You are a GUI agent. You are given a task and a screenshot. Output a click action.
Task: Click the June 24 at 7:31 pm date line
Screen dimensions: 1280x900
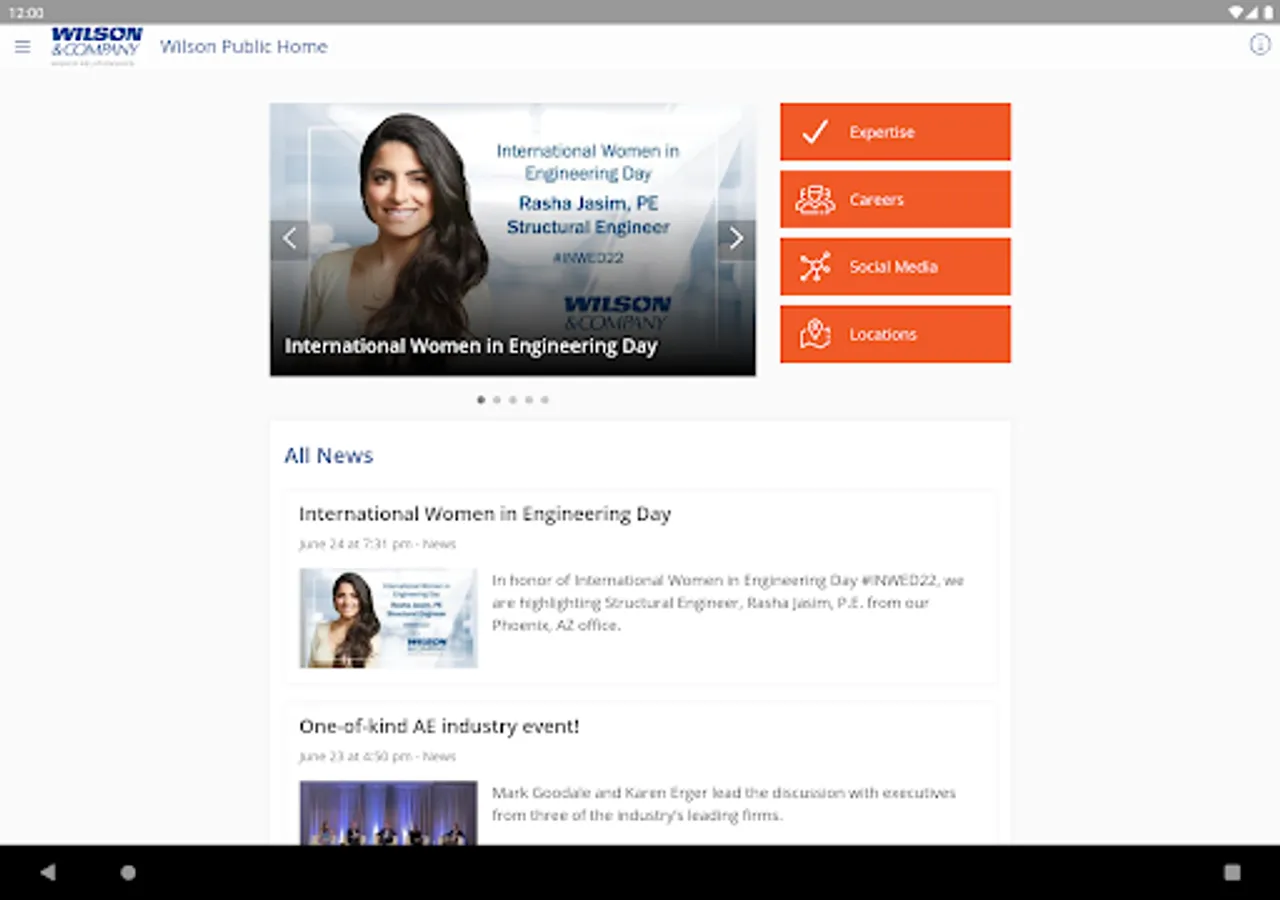click(x=377, y=544)
